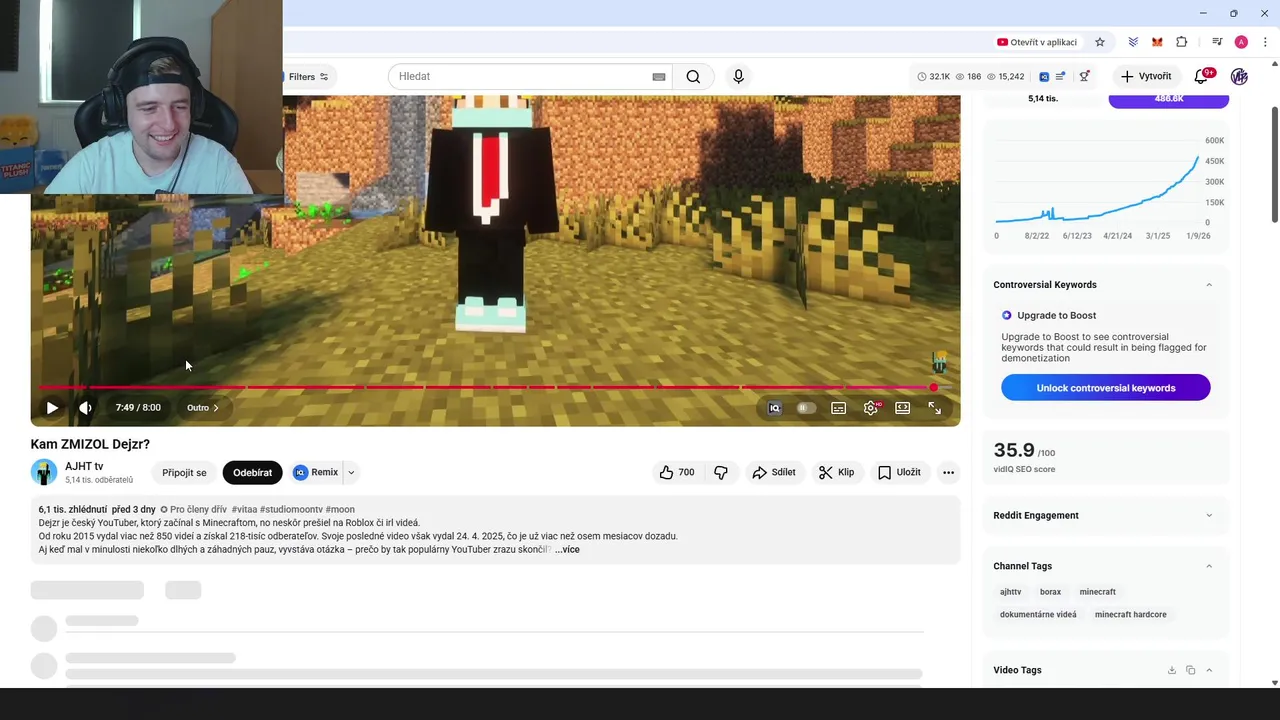Select the ajhttv channel tag

click(x=1011, y=592)
